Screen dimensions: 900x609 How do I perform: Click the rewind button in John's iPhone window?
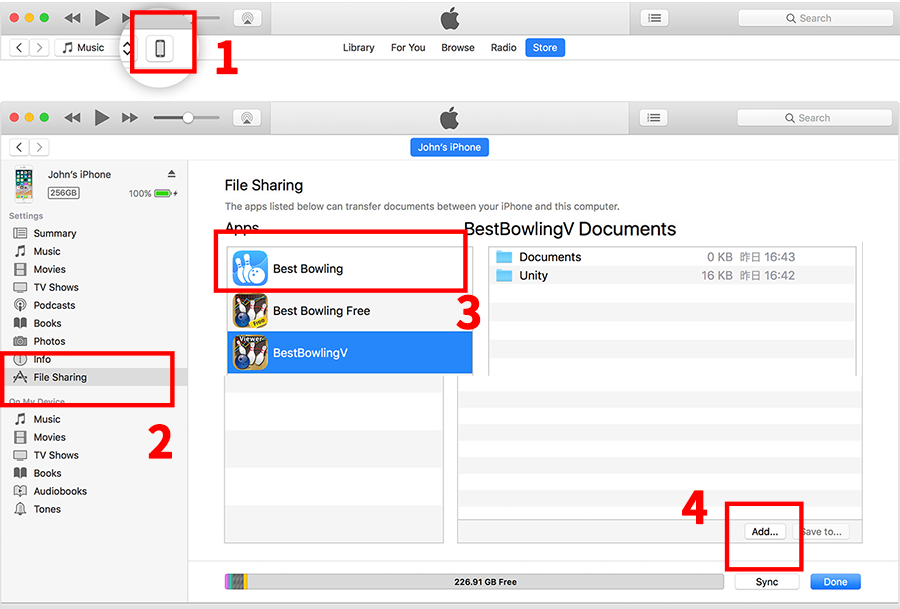click(x=72, y=118)
